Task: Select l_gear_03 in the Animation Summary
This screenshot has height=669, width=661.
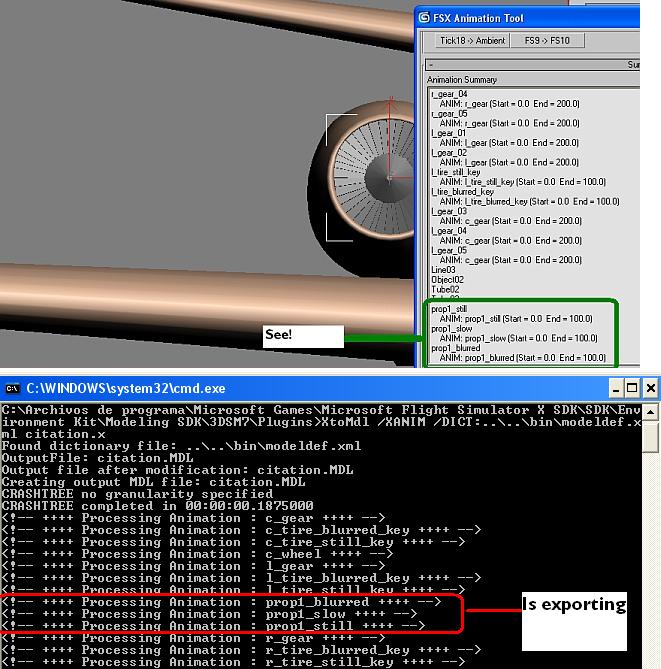Action: 449,211
